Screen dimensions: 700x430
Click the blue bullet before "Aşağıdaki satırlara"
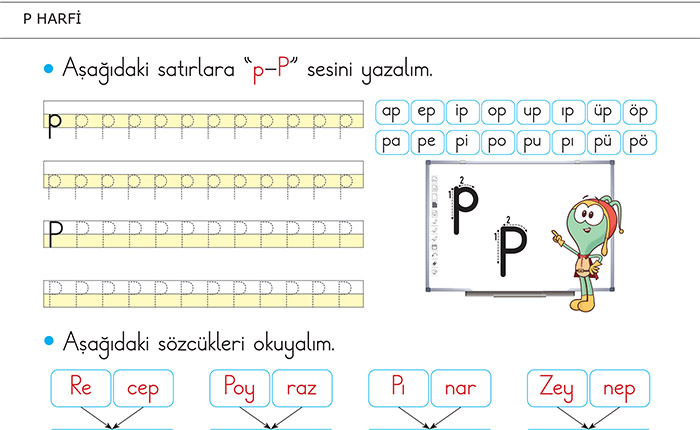click(x=47, y=70)
